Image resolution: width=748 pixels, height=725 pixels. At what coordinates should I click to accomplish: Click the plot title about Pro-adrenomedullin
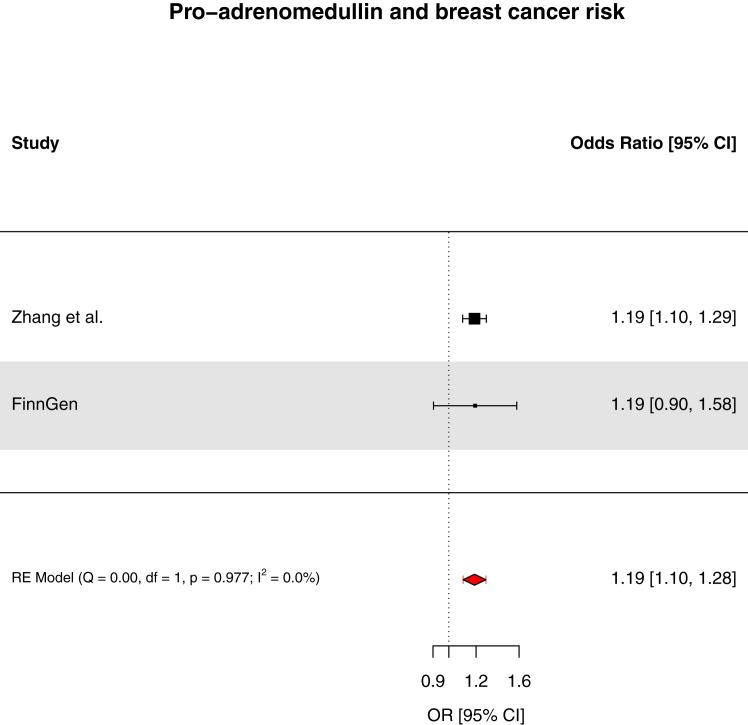(x=374, y=15)
